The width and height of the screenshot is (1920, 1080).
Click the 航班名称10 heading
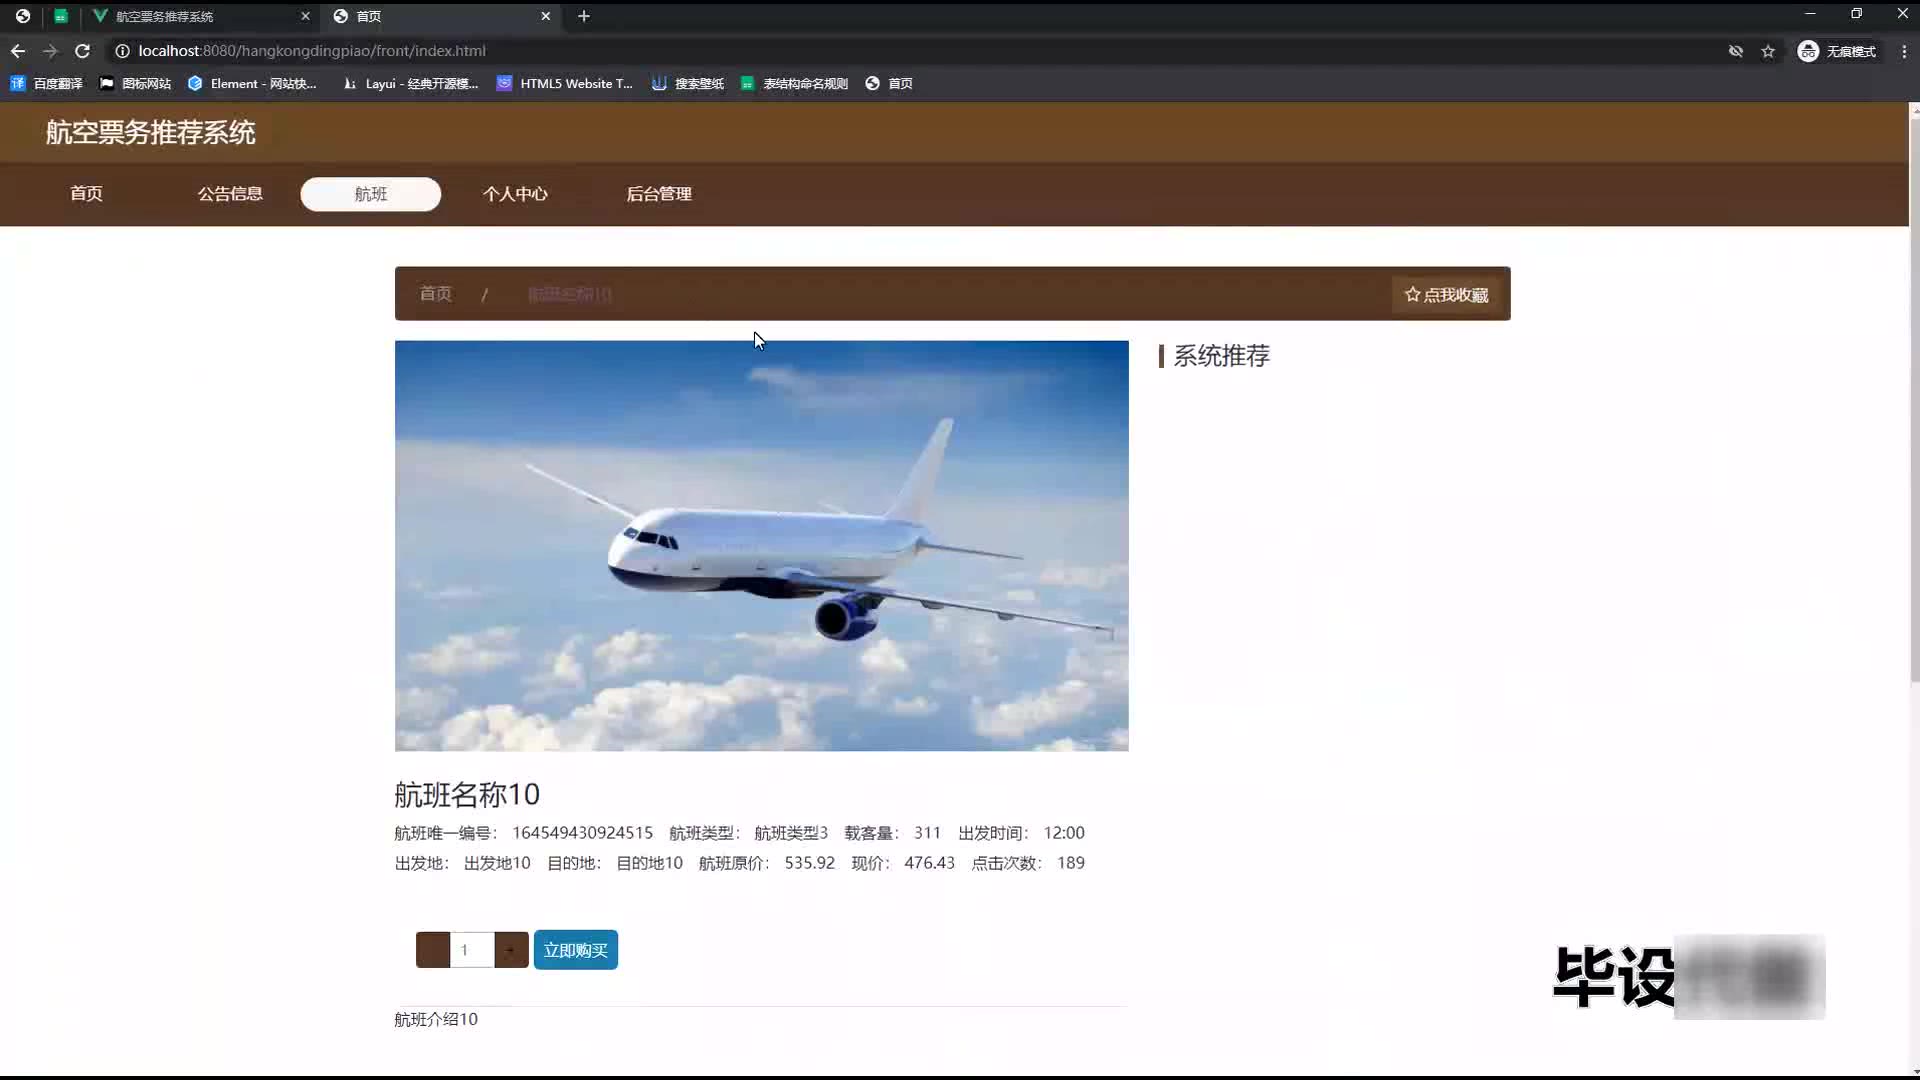[x=467, y=795]
